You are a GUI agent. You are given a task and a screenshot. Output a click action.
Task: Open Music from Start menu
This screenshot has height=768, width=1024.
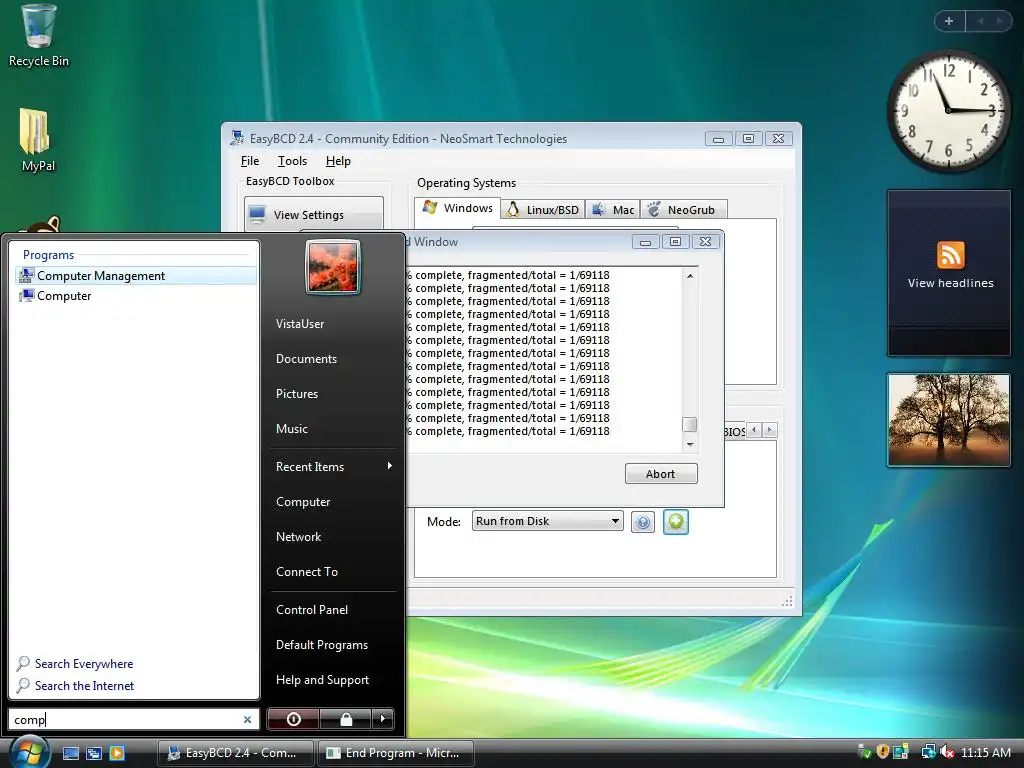(291, 429)
